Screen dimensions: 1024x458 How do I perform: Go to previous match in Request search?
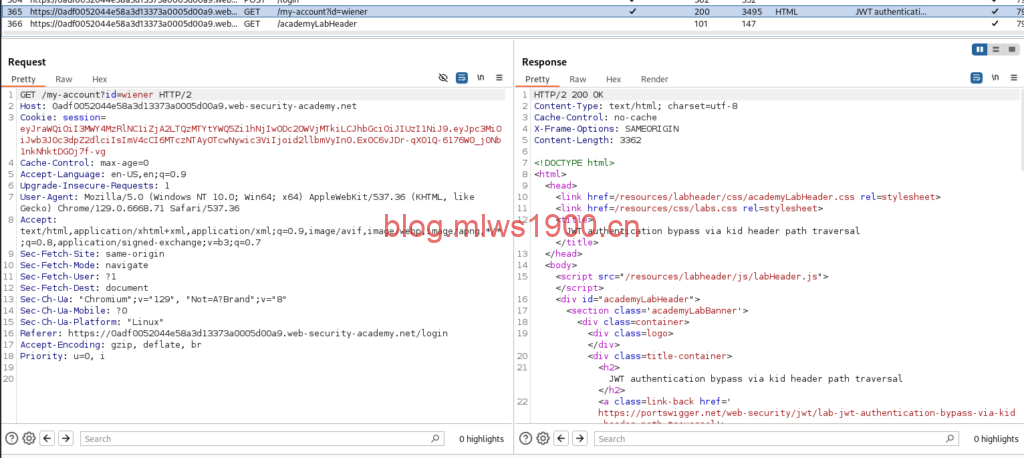(47, 438)
